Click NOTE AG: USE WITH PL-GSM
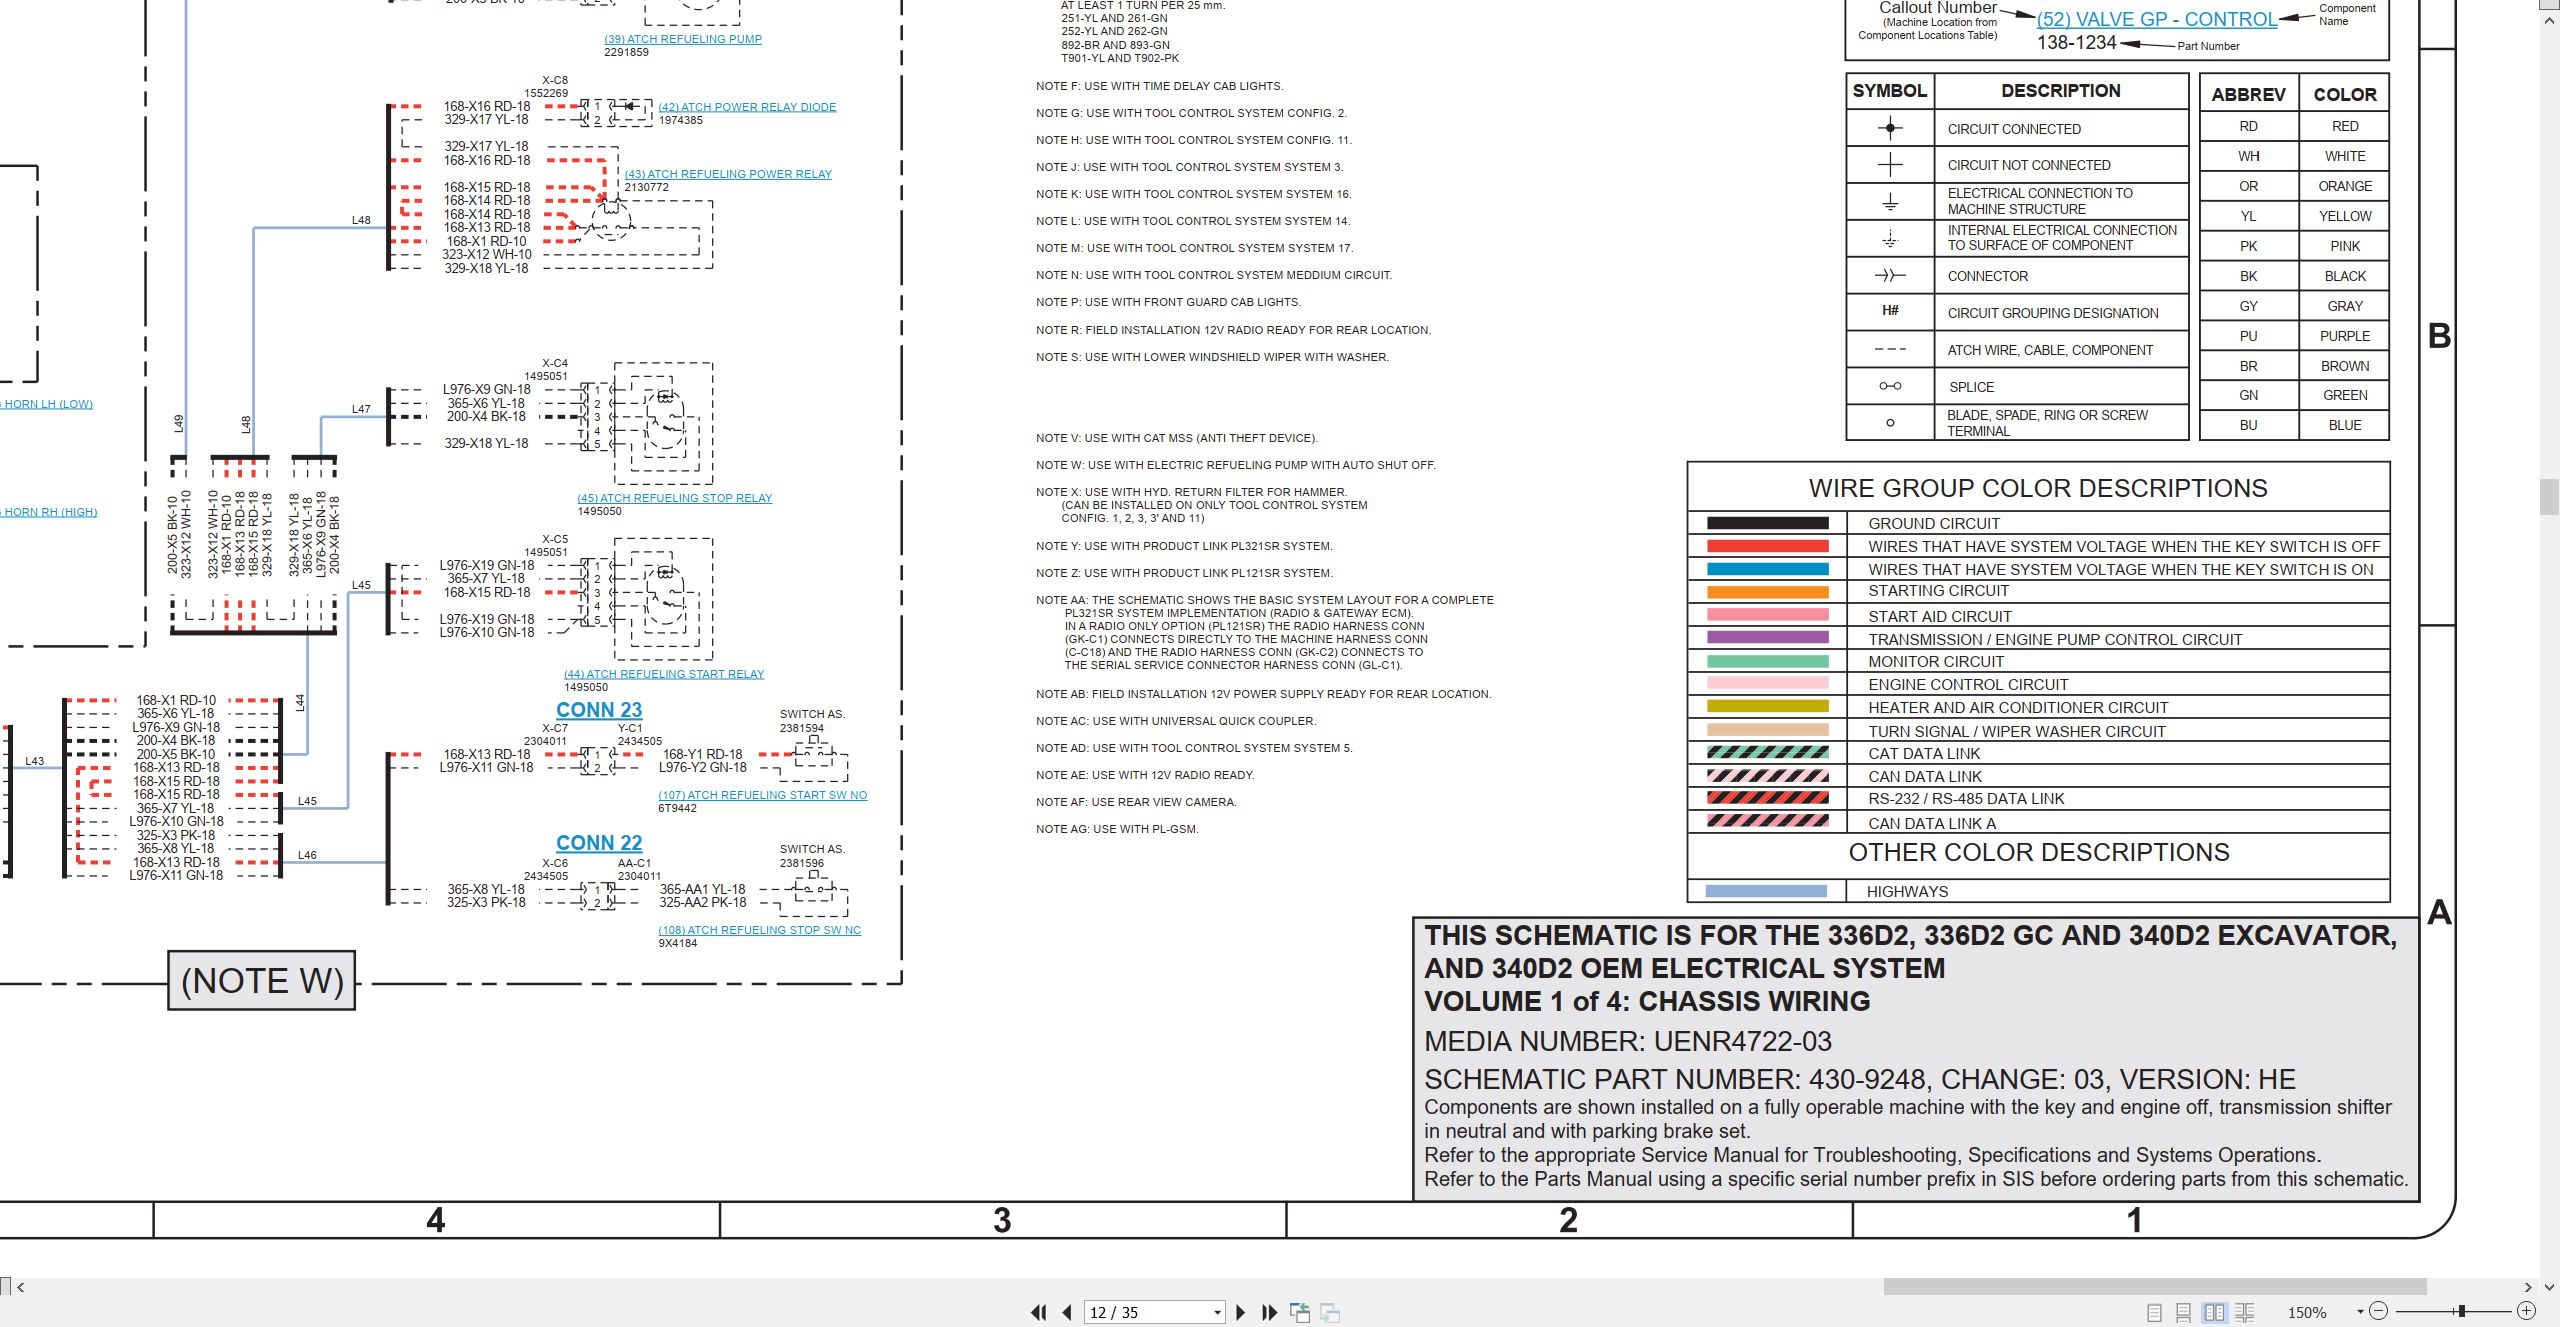 point(1117,829)
